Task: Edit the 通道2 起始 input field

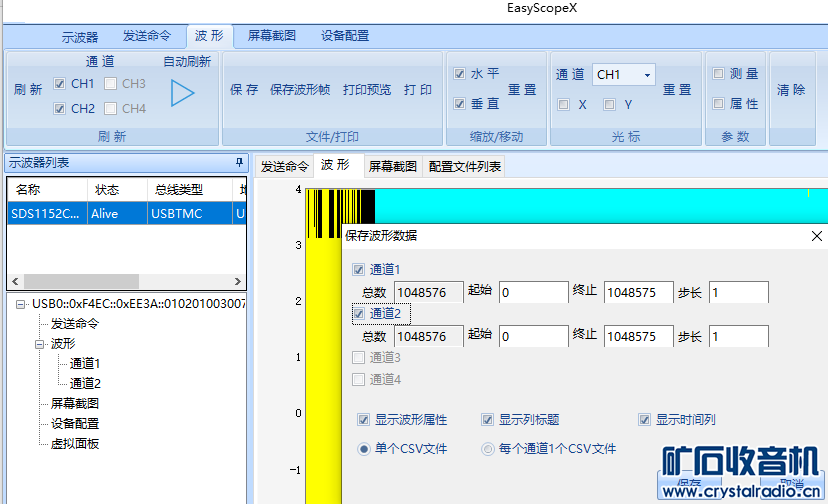Action: (533, 336)
